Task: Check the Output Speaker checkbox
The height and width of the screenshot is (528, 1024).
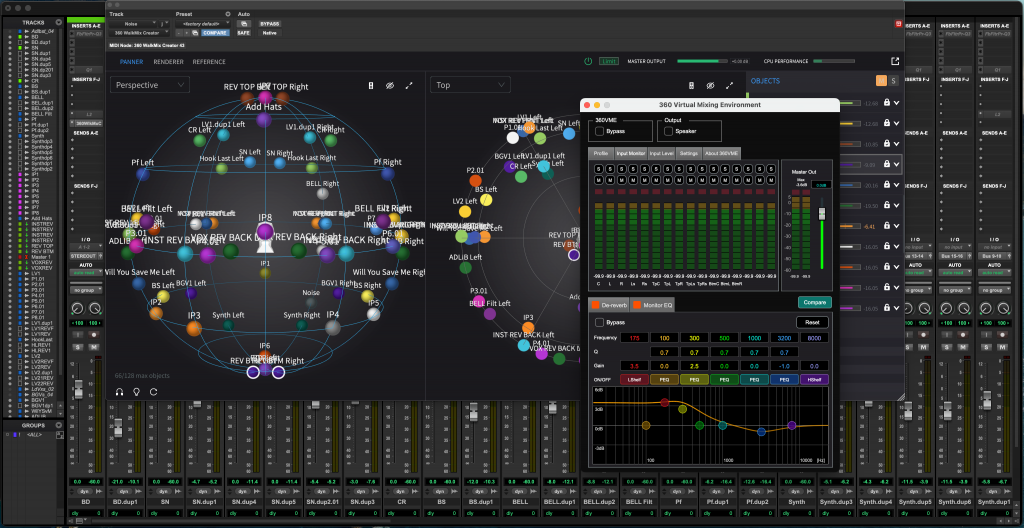Action: click(666, 131)
